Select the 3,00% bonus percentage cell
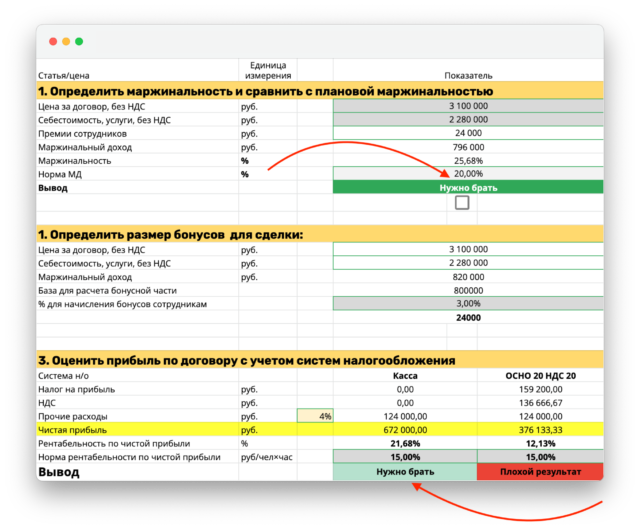 tap(468, 303)
